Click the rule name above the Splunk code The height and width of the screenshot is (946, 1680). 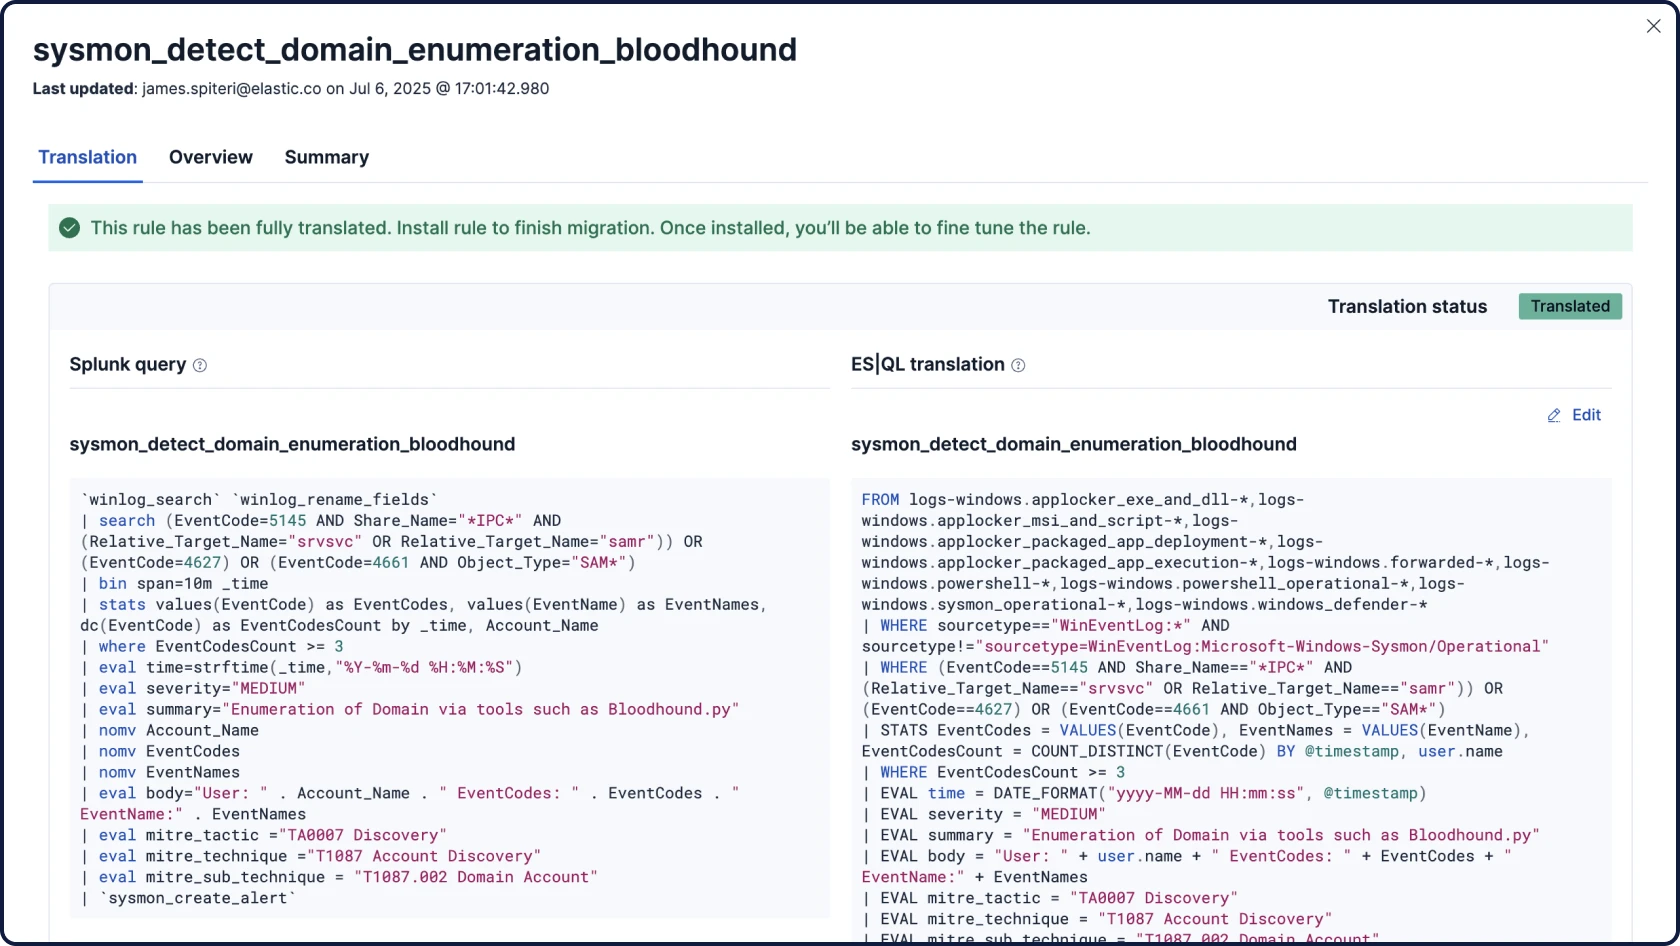click(292, 444)
